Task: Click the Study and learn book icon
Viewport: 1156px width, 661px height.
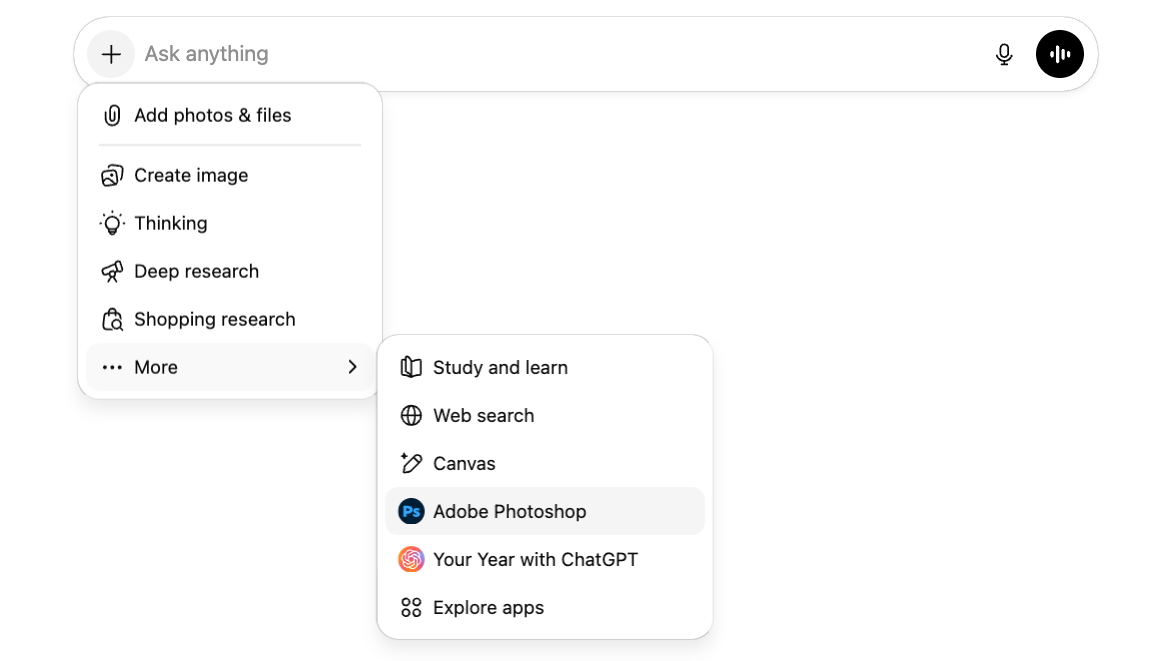Action: (x=411, y=367)
